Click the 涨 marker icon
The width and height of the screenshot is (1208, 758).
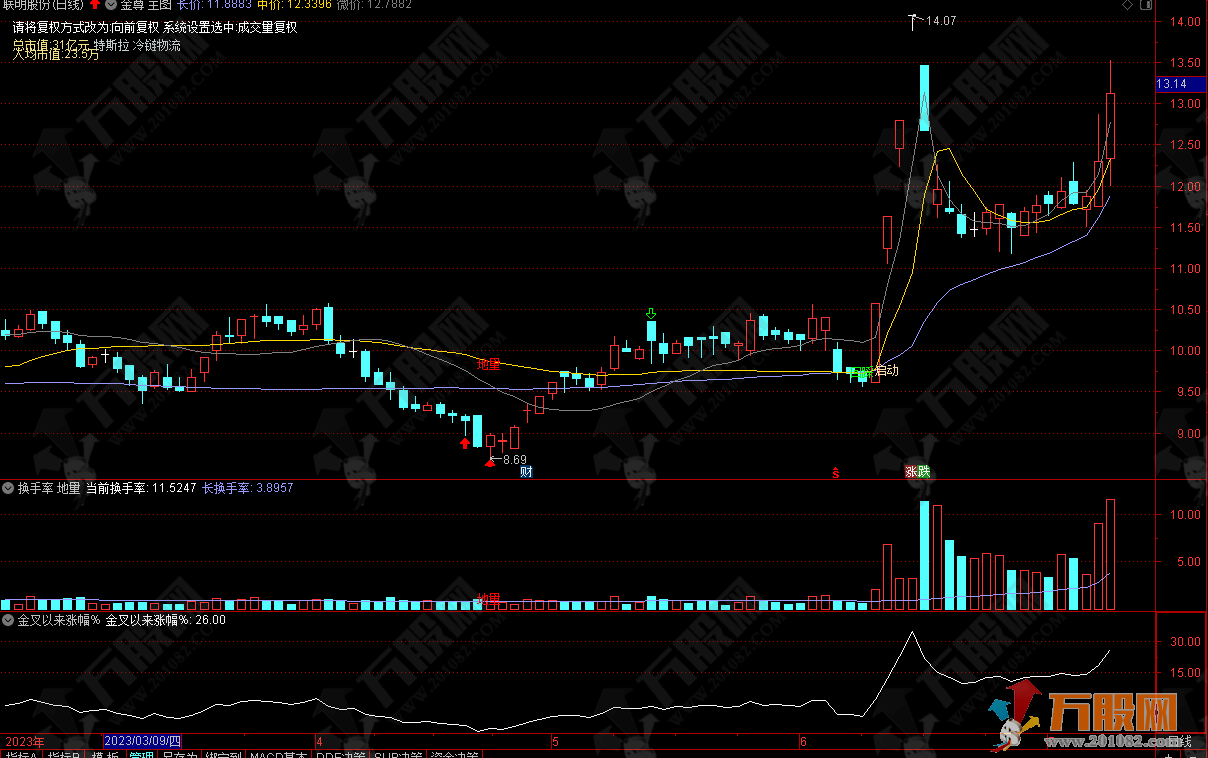[912, 472]
